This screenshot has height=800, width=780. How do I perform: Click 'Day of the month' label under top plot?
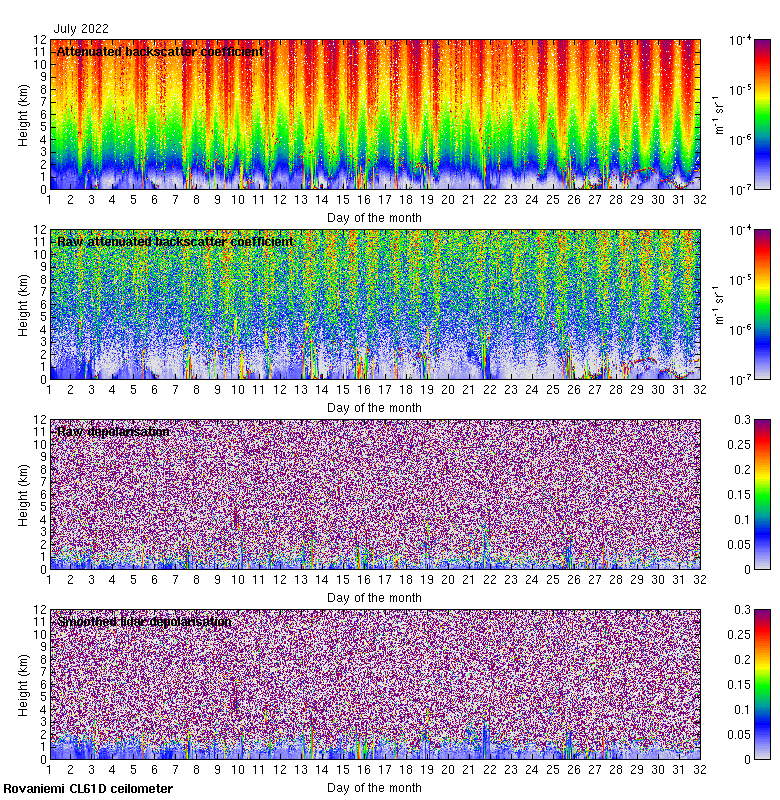(x=374, y=217)
